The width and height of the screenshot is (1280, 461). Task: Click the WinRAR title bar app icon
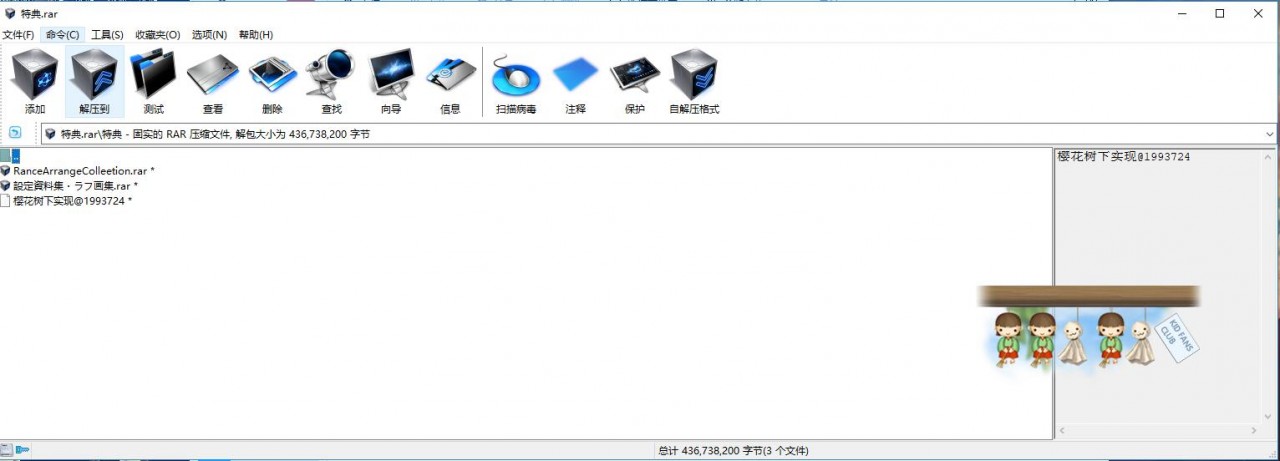tap(10, 13)
